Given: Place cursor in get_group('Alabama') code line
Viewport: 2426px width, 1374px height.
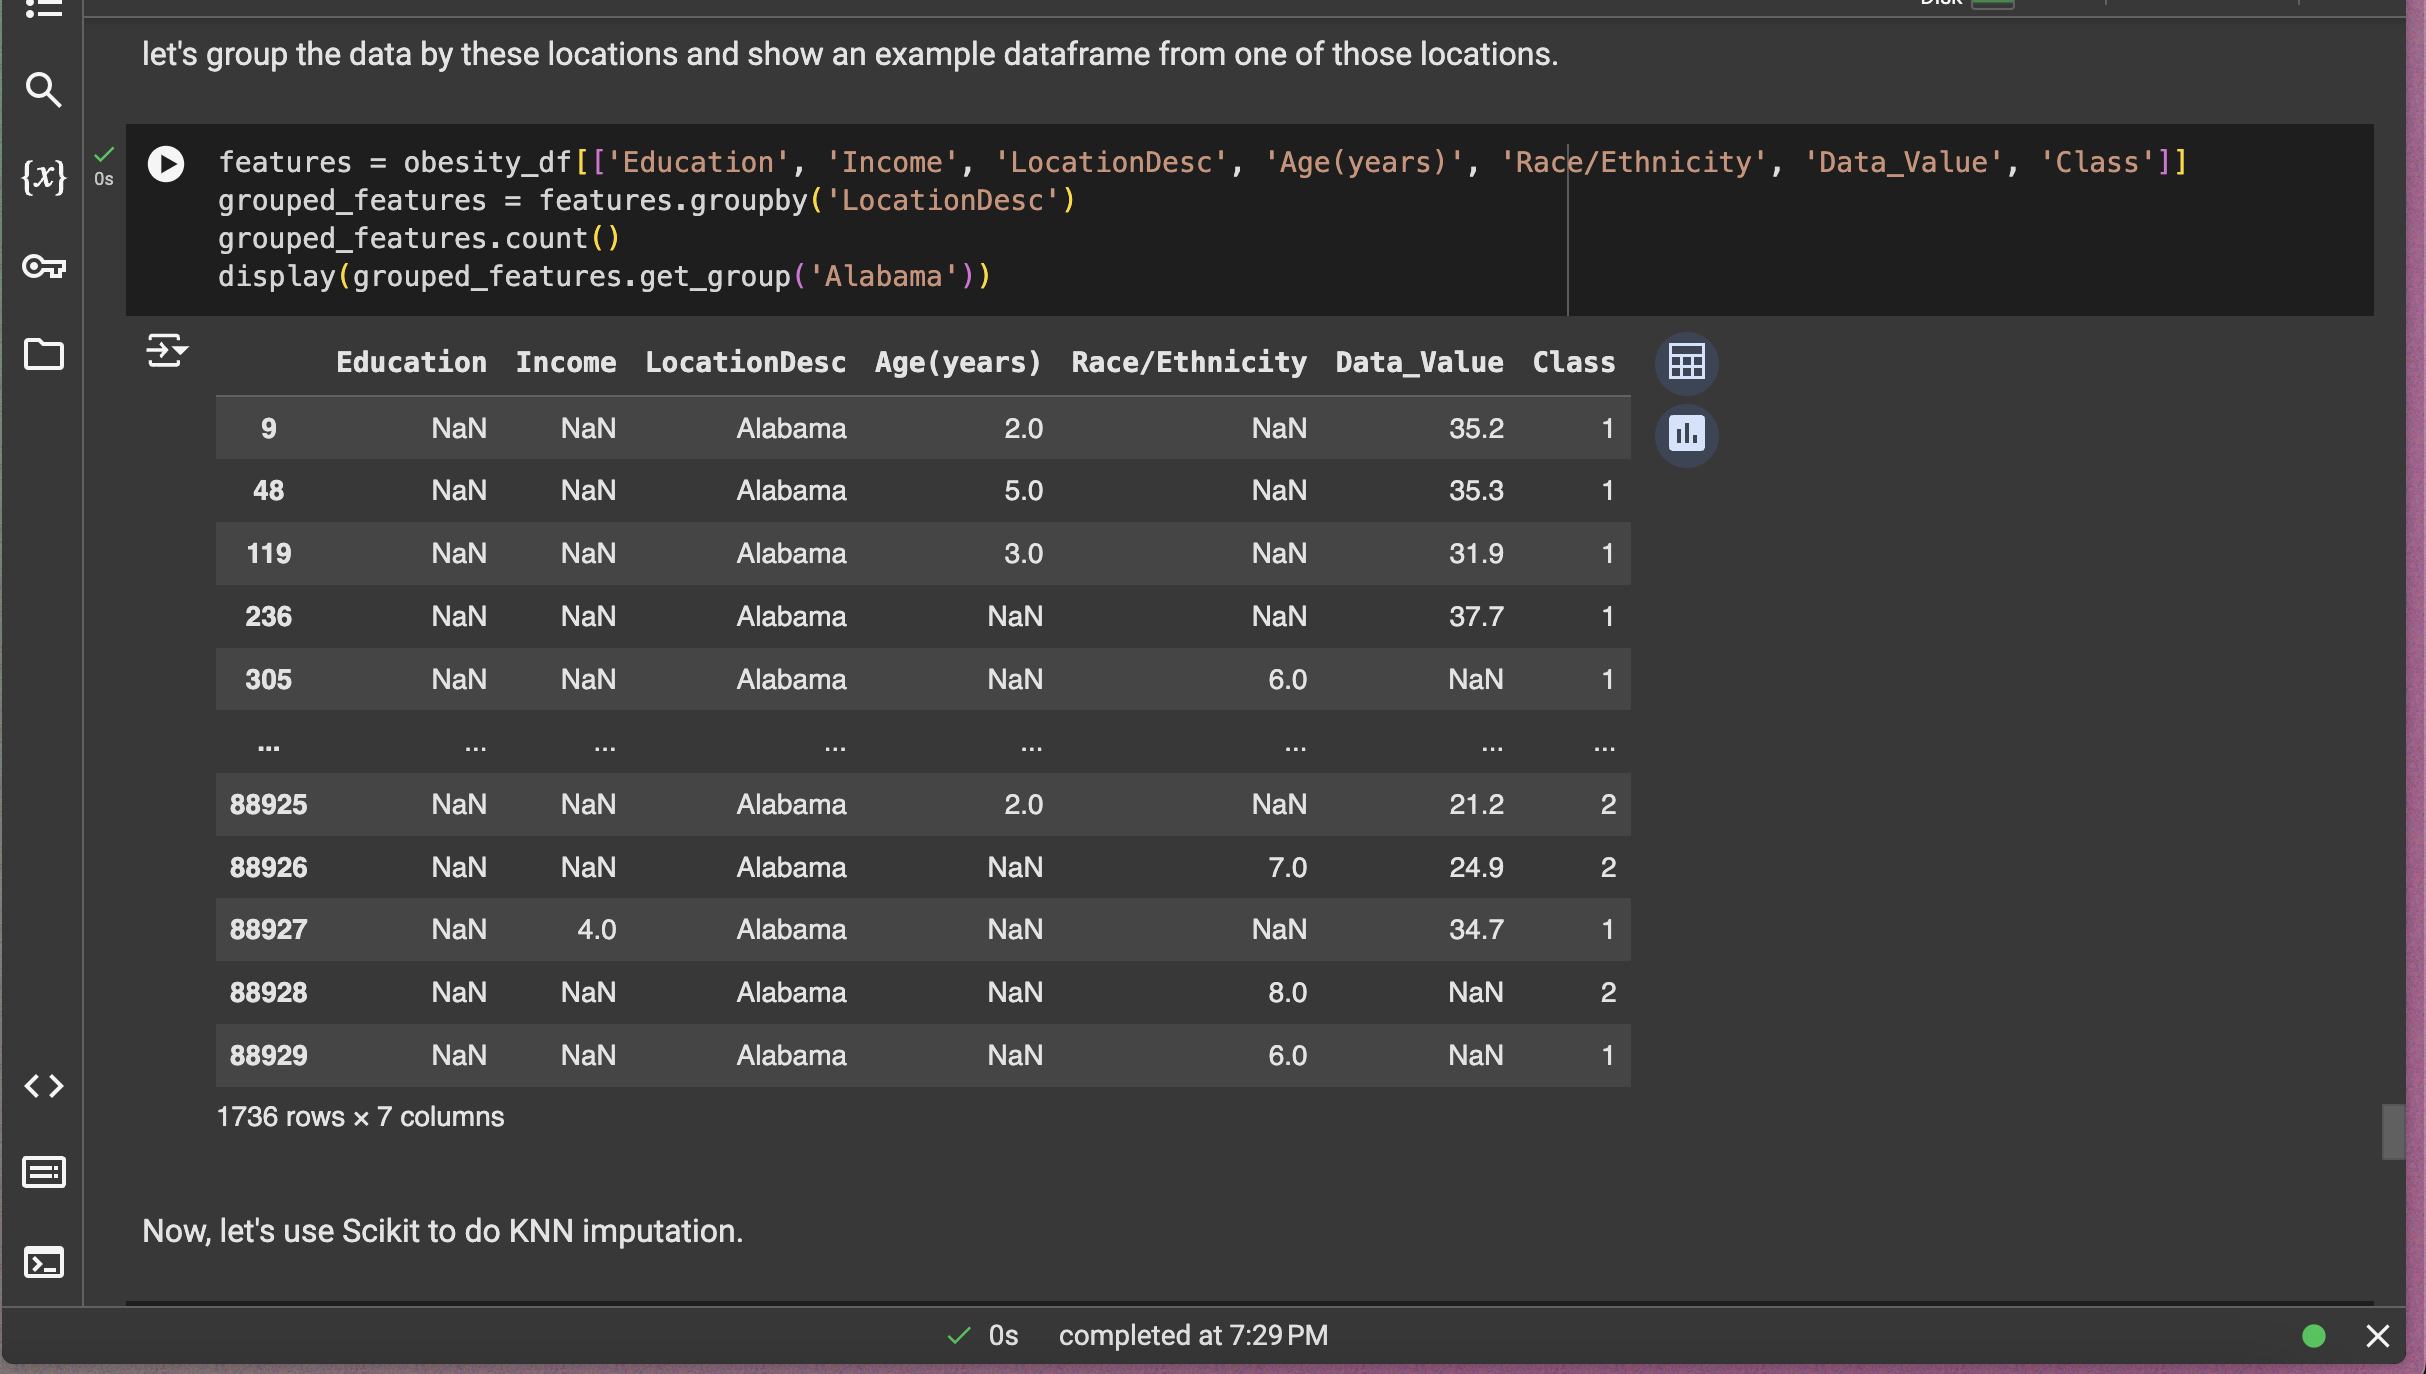Looking at the screenshot, I should coord(604,277).
